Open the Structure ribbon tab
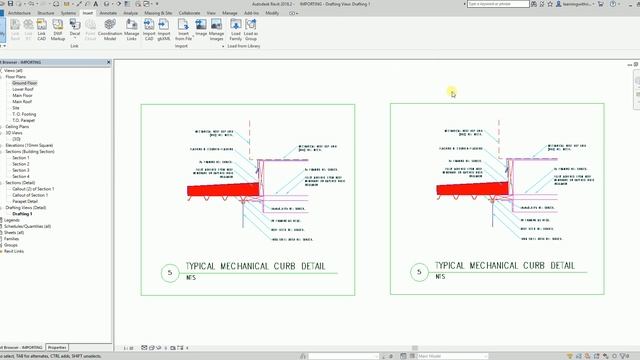The height and width of the screenshot is (360, 640). click(x=46, y=13)
